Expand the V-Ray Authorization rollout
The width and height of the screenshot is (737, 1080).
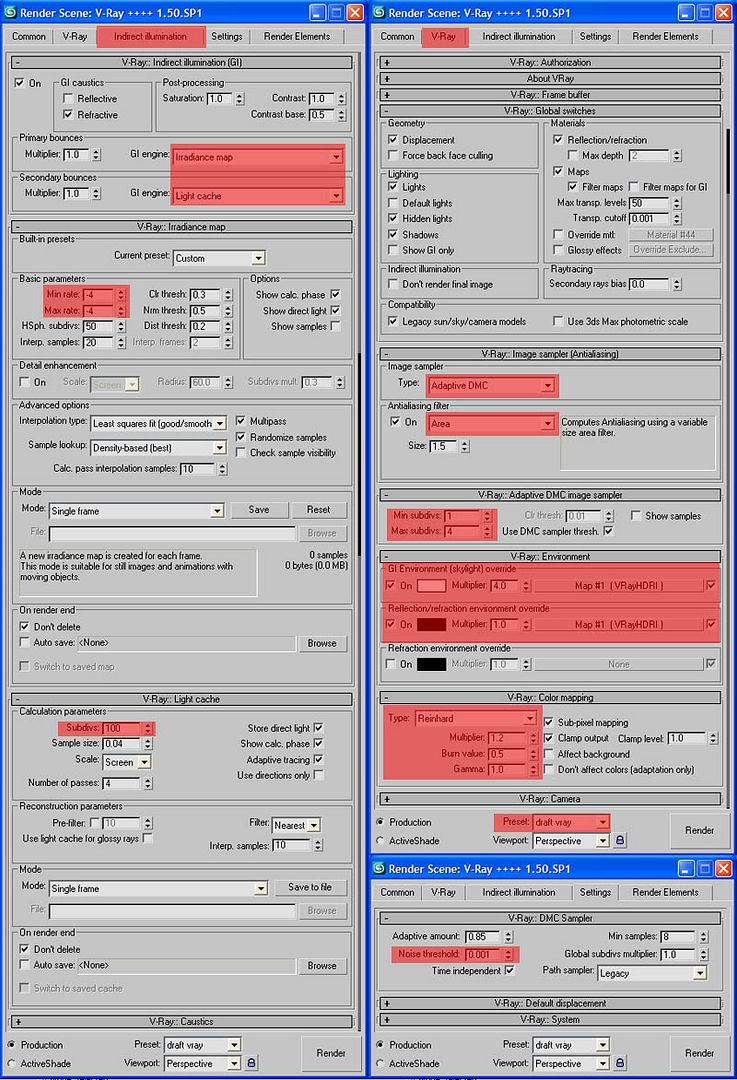tap(550, 62)
